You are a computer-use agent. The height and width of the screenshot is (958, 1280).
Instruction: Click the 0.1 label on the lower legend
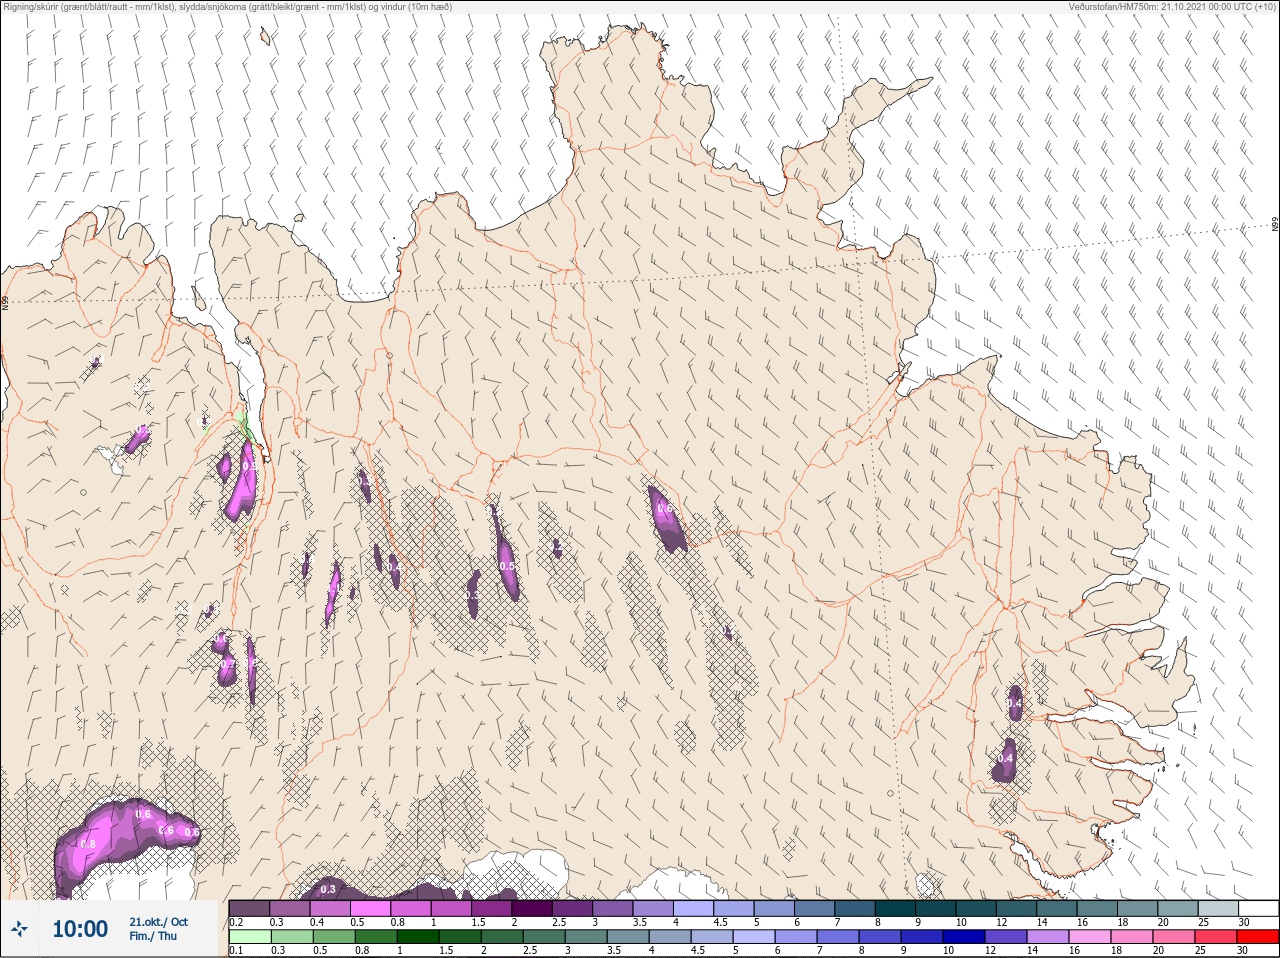[x=235, y=951]
